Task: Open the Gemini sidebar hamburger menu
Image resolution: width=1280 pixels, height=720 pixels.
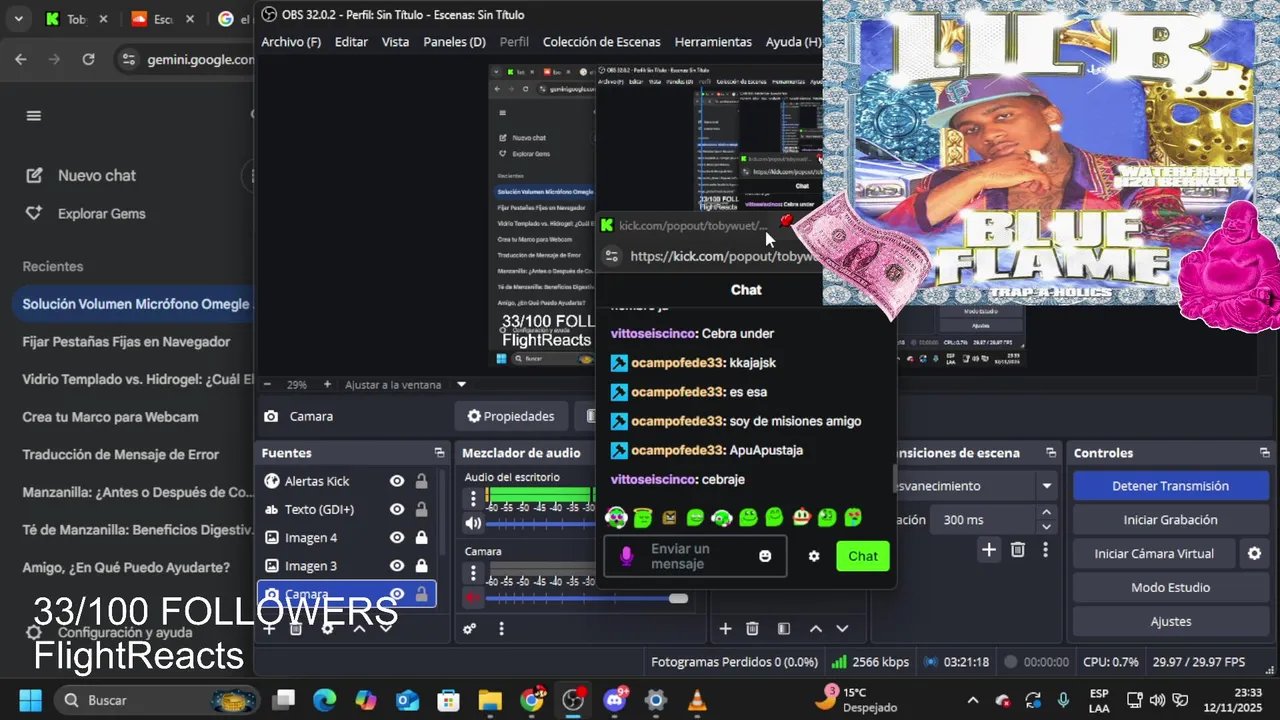Action: [x=34, y=115]
